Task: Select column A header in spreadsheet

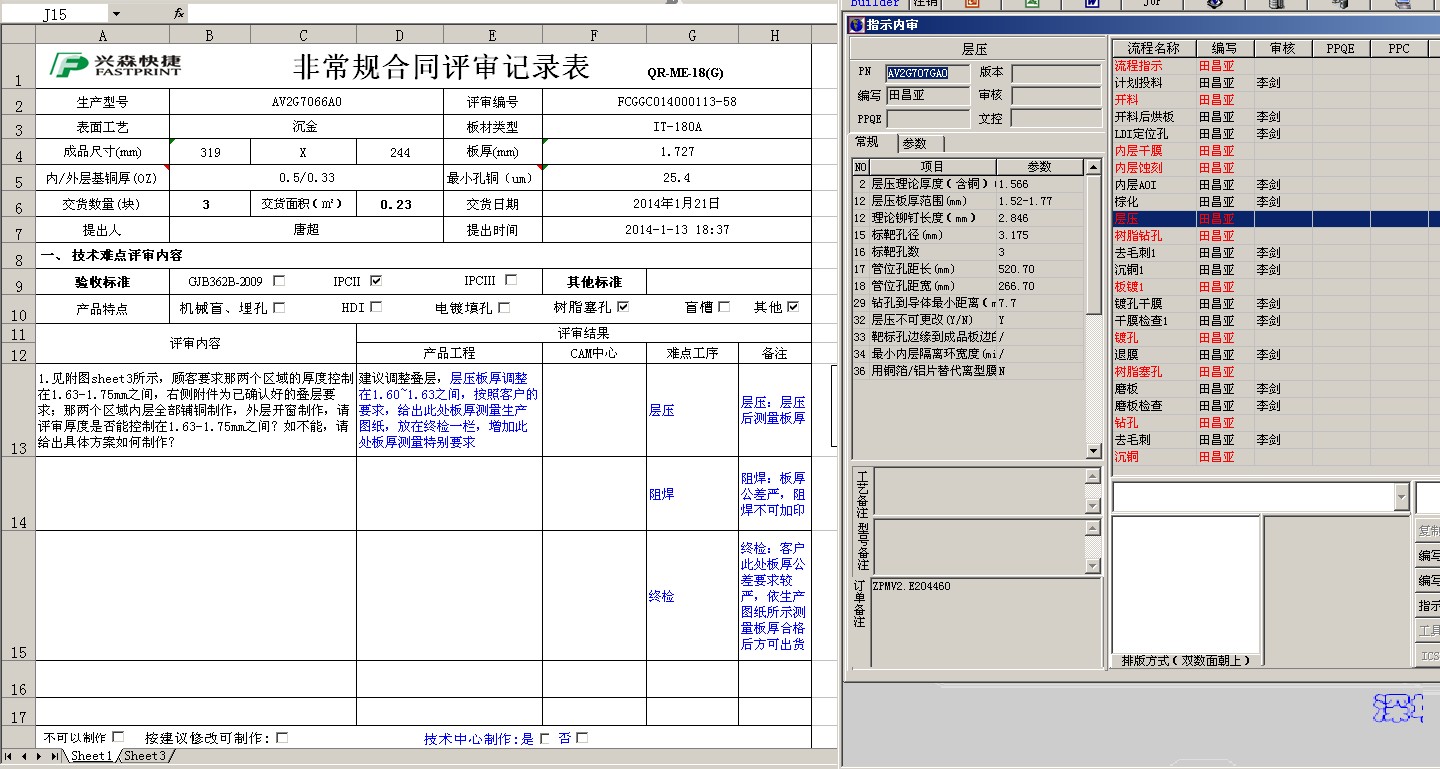Action: 103,36
